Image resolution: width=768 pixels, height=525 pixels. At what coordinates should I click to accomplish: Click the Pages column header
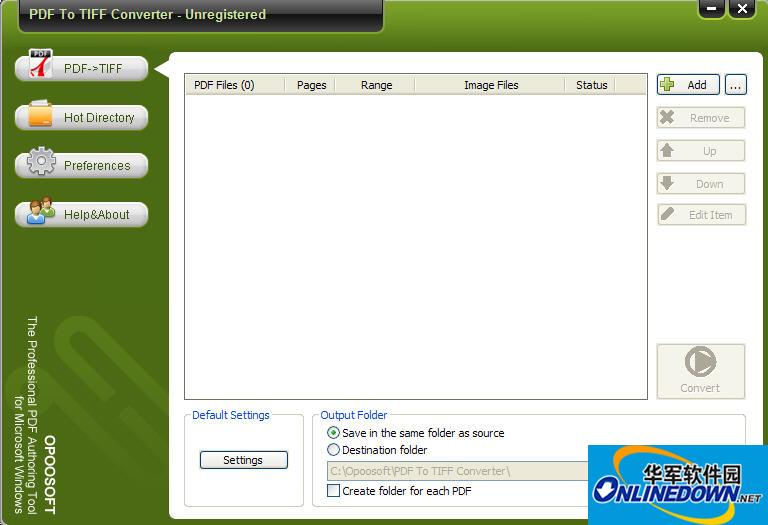(x=310, y=85)
